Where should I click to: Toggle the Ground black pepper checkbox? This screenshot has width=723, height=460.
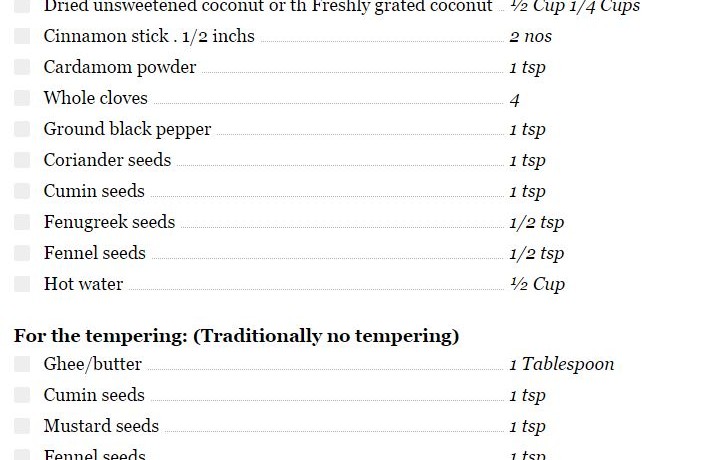coord(22,129)
